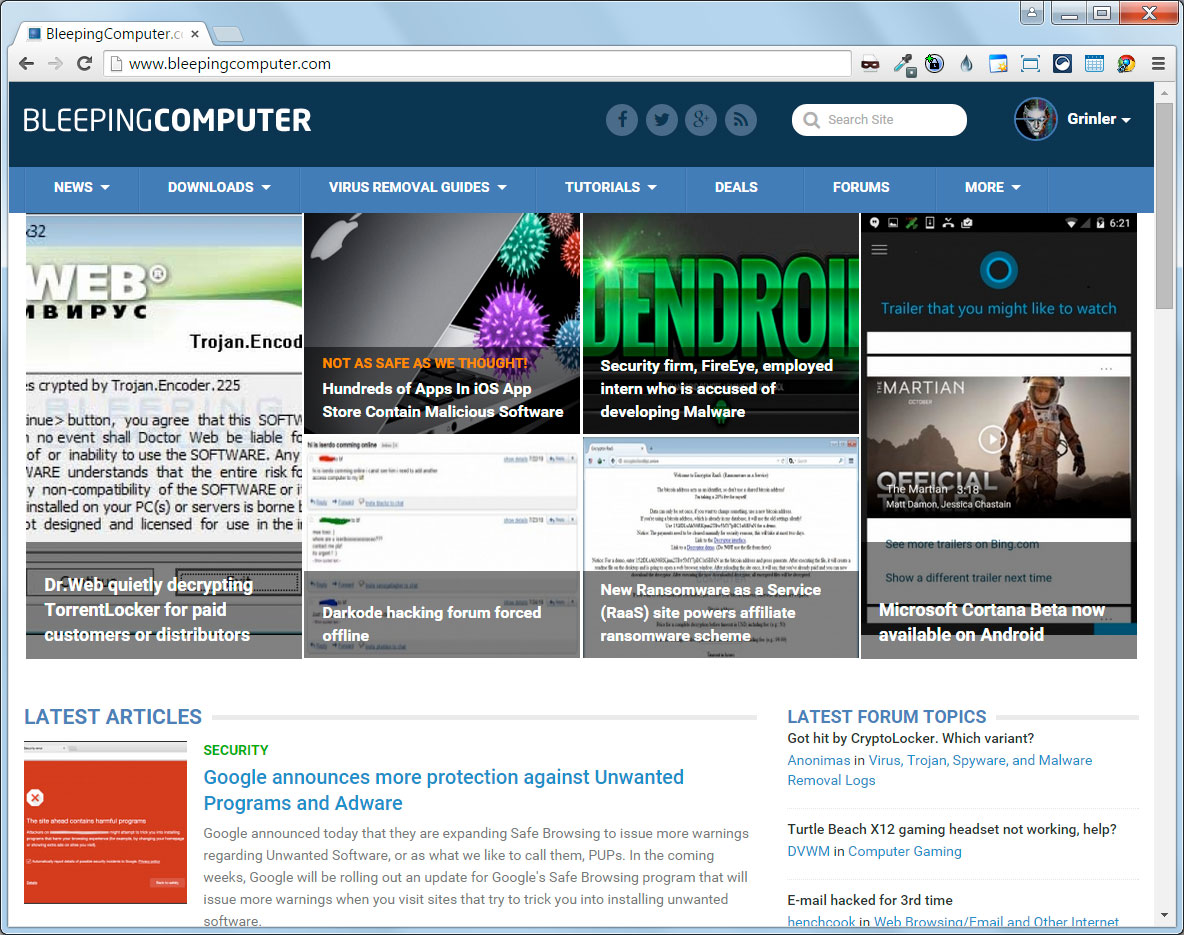This screenshot has height=935, width=1184.
Task: Click the page icon in address bar
Action: 116,64
